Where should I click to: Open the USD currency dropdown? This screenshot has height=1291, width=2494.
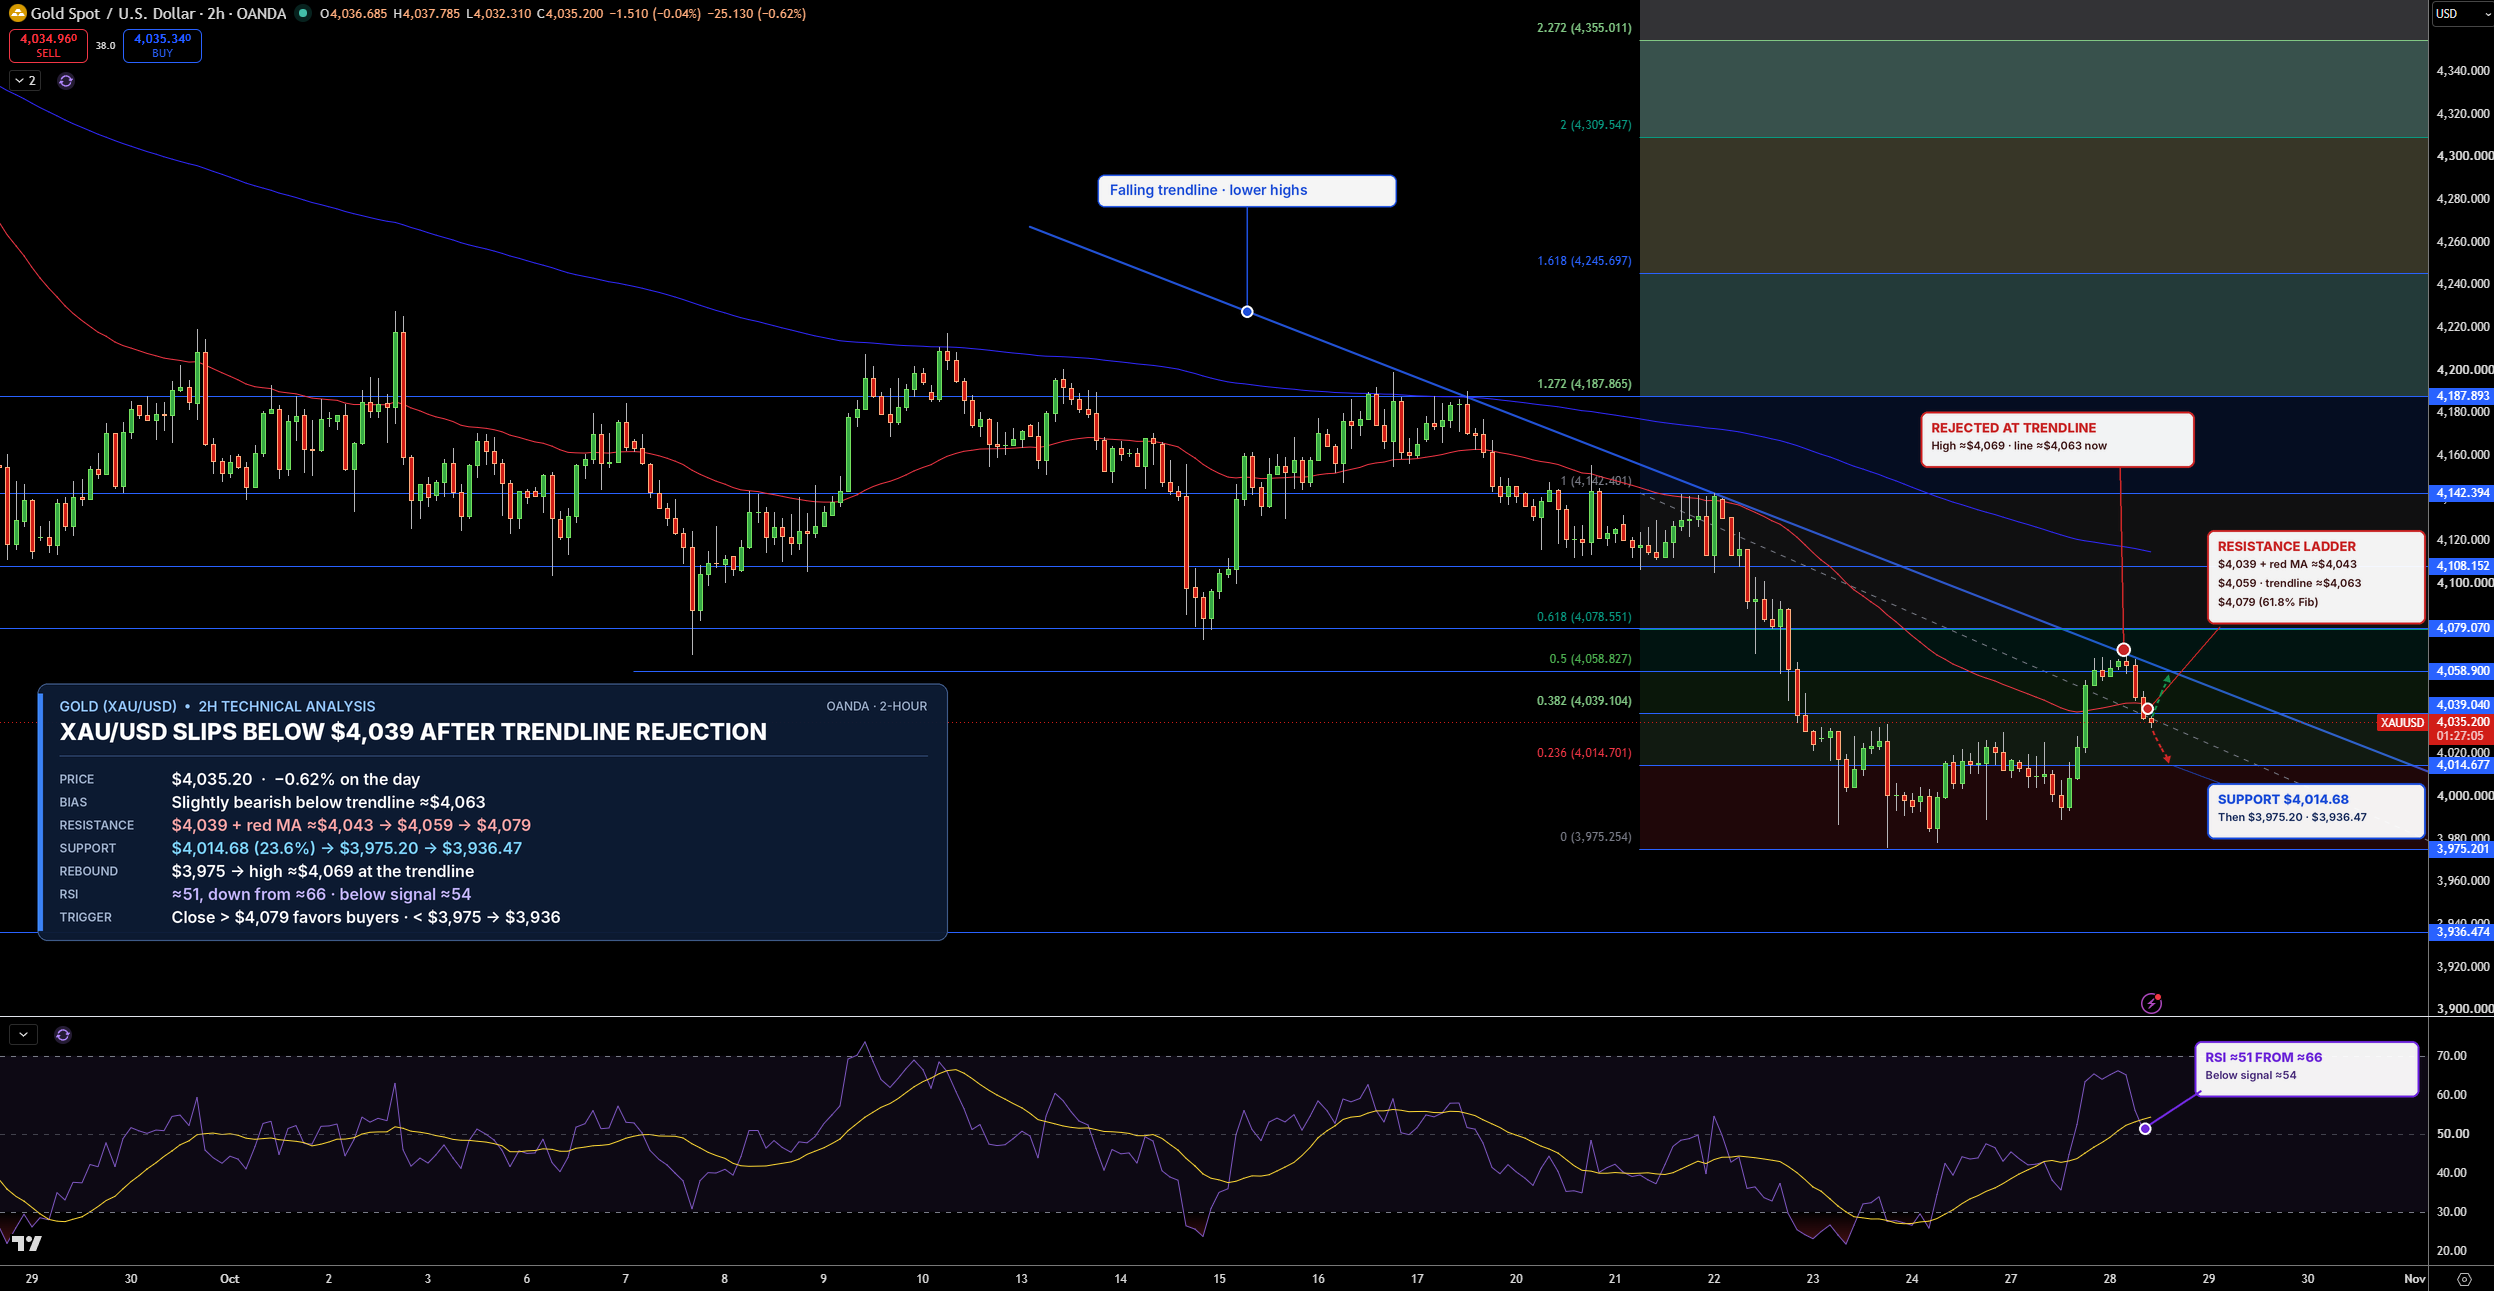click(x=2461, y=13)
